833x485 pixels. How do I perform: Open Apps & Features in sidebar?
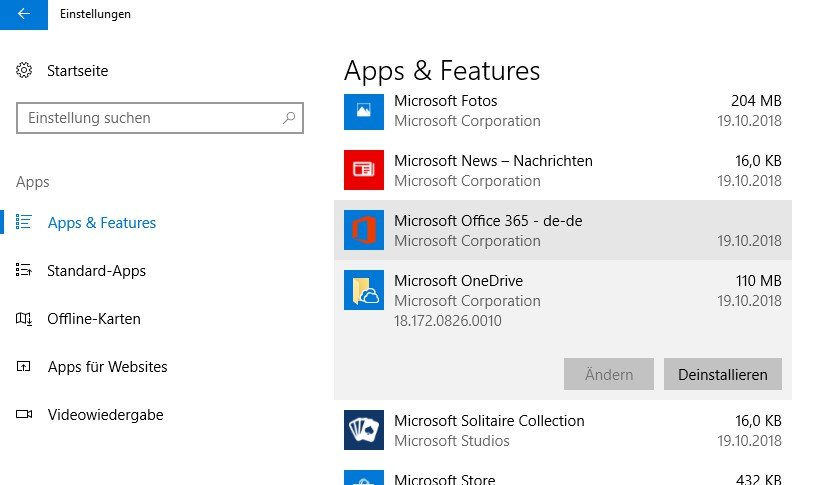click(101, 223)
